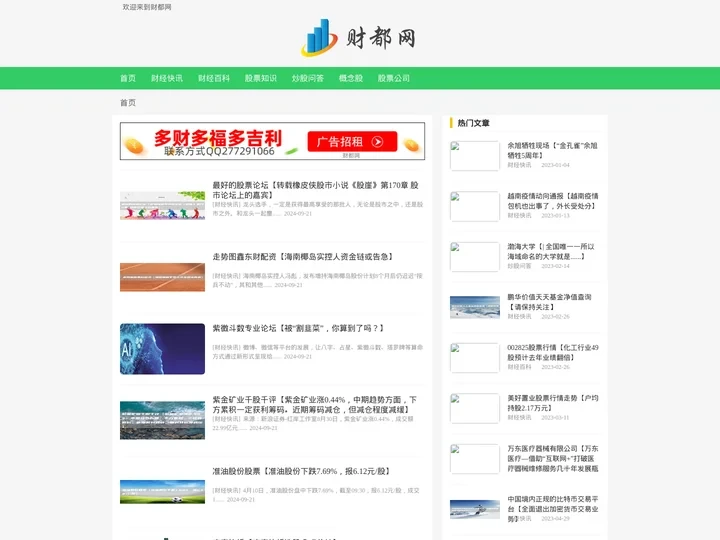Open article 淮油股份股票 title link

pyautogui.click(x=302, y=471)
